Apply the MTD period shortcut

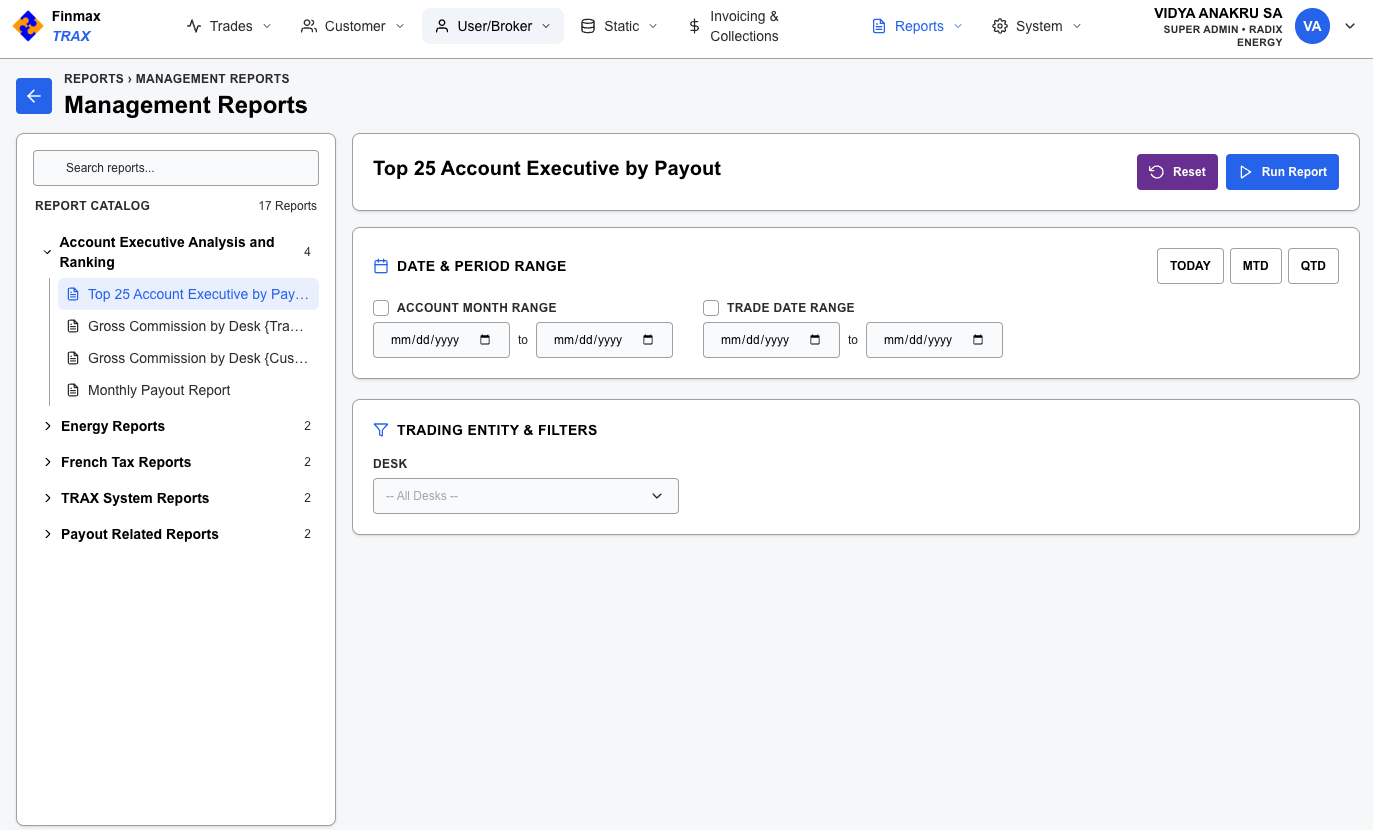click(x=1256, y=266)
